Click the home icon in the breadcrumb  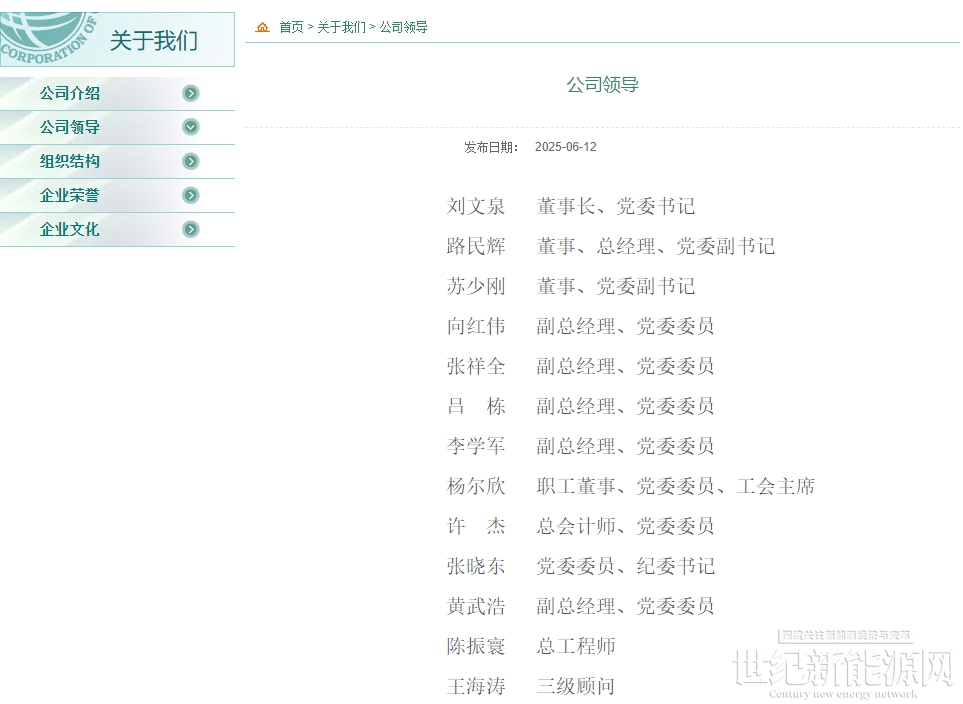coord(262,27)
